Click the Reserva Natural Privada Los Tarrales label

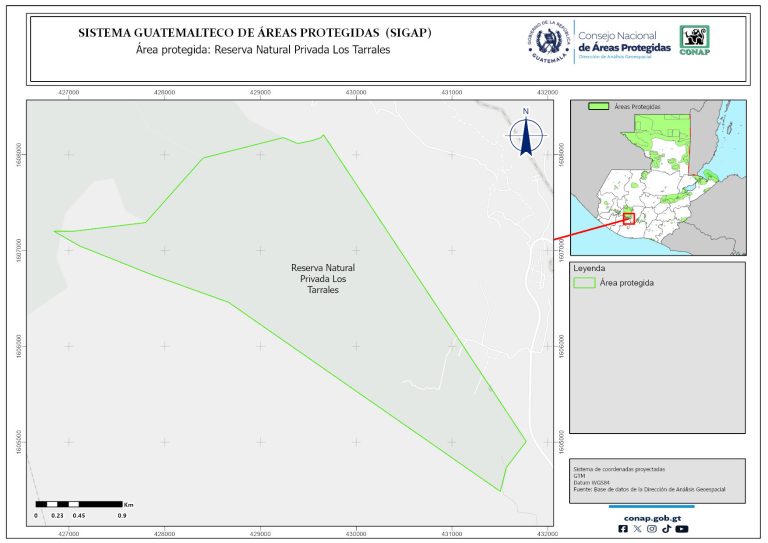[322, 279]
